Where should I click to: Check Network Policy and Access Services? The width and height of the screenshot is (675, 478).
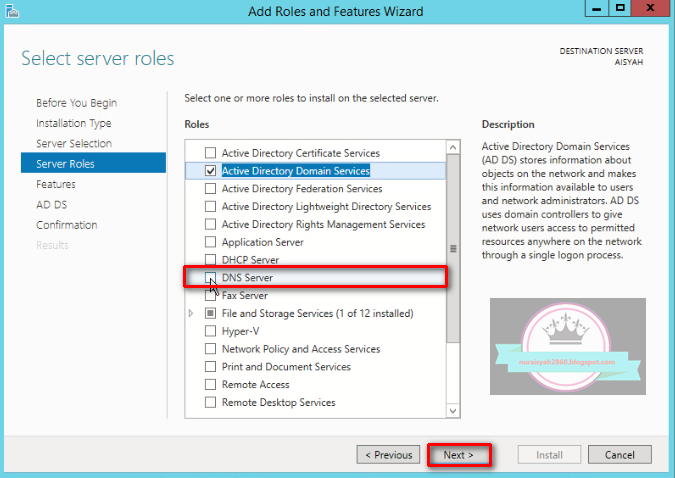(210, 349)
